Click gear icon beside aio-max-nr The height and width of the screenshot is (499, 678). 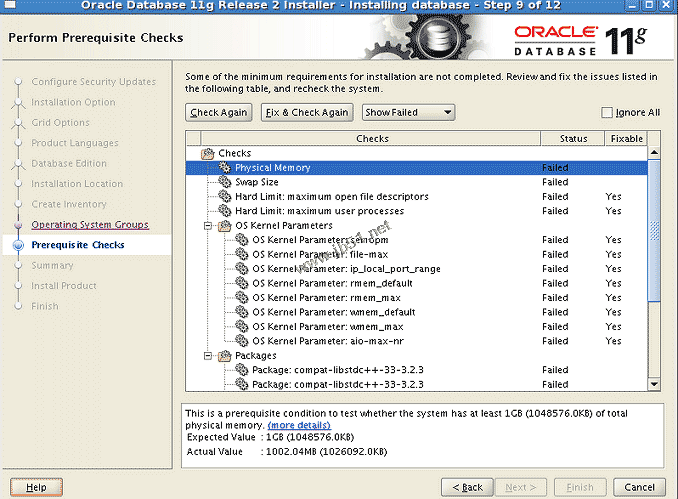241,341
